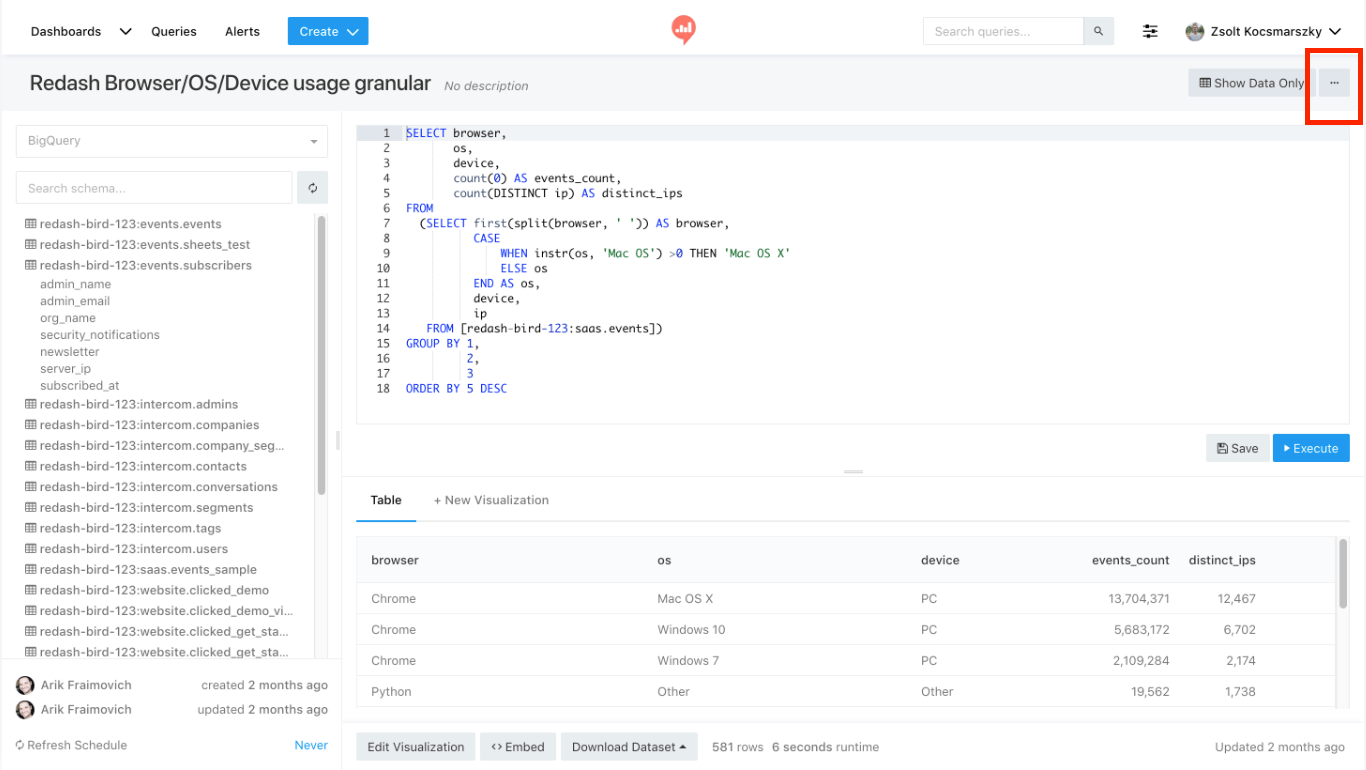Click editor line containing ORDER BY 5 DESC
This screenshot has height=770, width=1366.
tap(456, 388)
